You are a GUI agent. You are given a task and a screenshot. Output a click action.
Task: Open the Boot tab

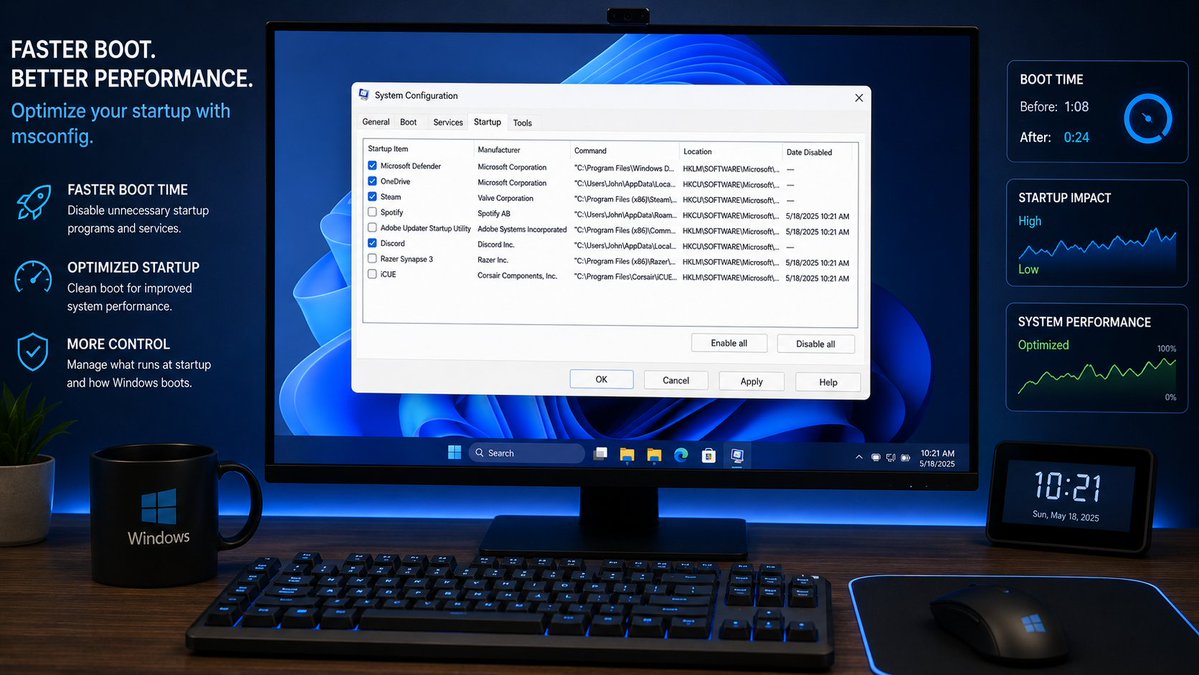click(x=408, y=122)
